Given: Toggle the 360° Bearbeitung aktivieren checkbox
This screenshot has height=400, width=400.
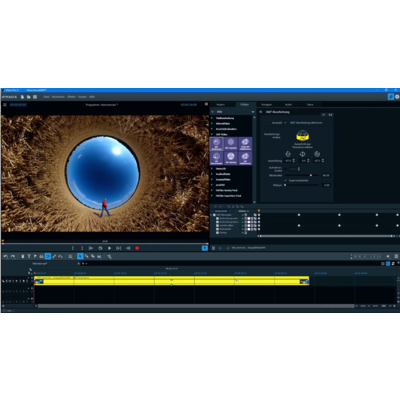Looking at the screenshot, I should (285, 123).
